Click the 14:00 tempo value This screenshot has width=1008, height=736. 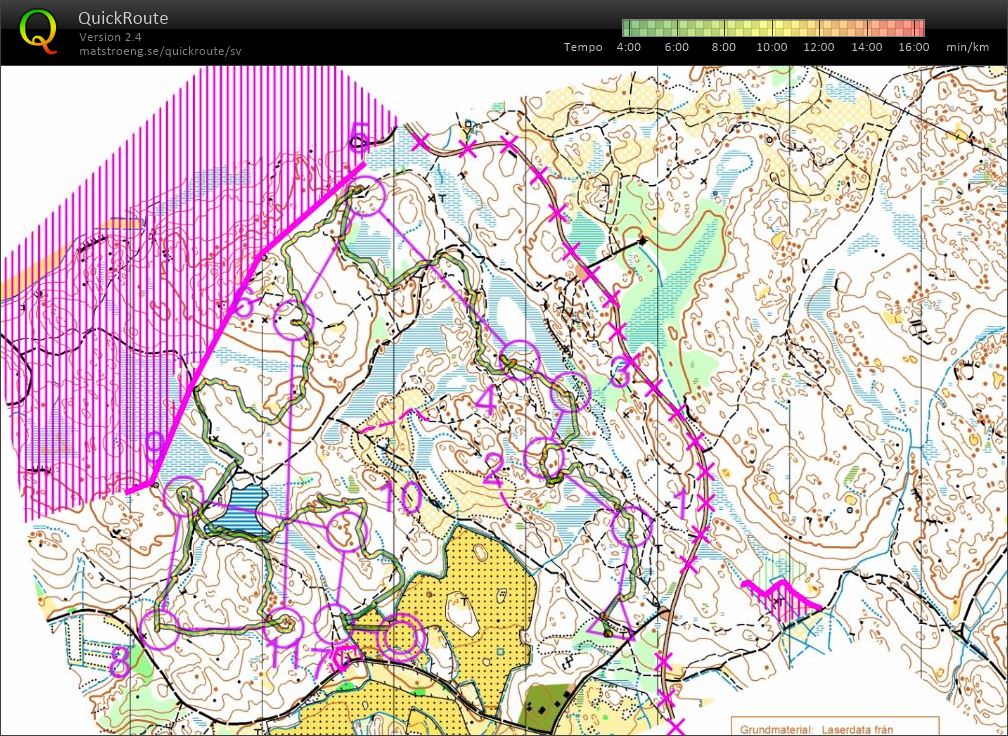[x=867, y=47]
